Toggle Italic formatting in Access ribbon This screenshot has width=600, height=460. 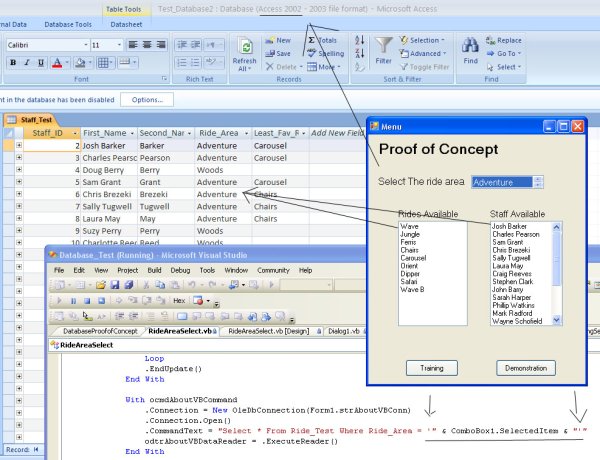(x=27, y=62)
